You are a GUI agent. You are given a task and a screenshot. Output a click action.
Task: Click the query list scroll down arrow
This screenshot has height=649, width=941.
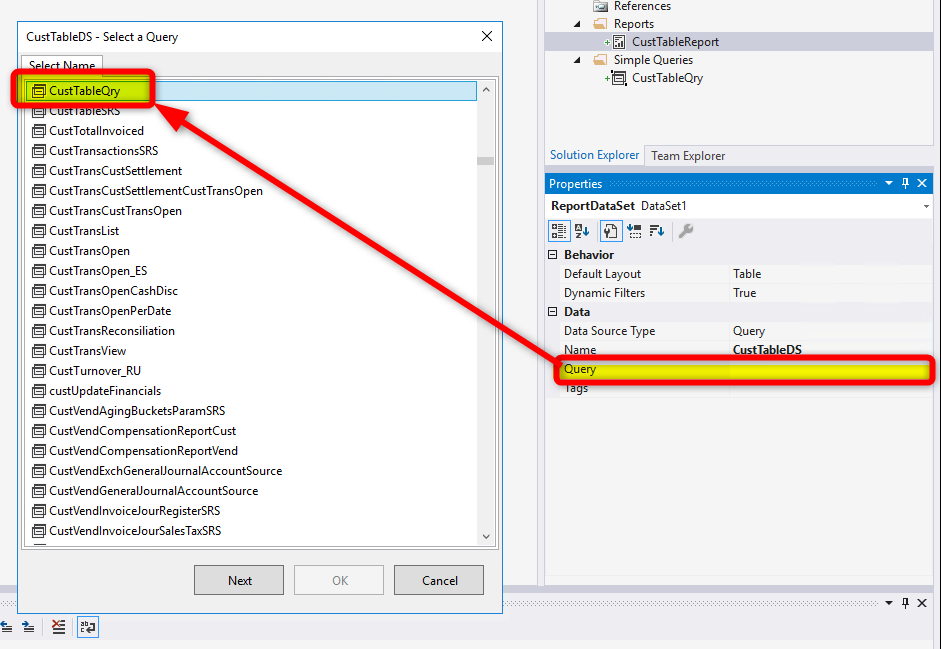click(x=486, y=536)
